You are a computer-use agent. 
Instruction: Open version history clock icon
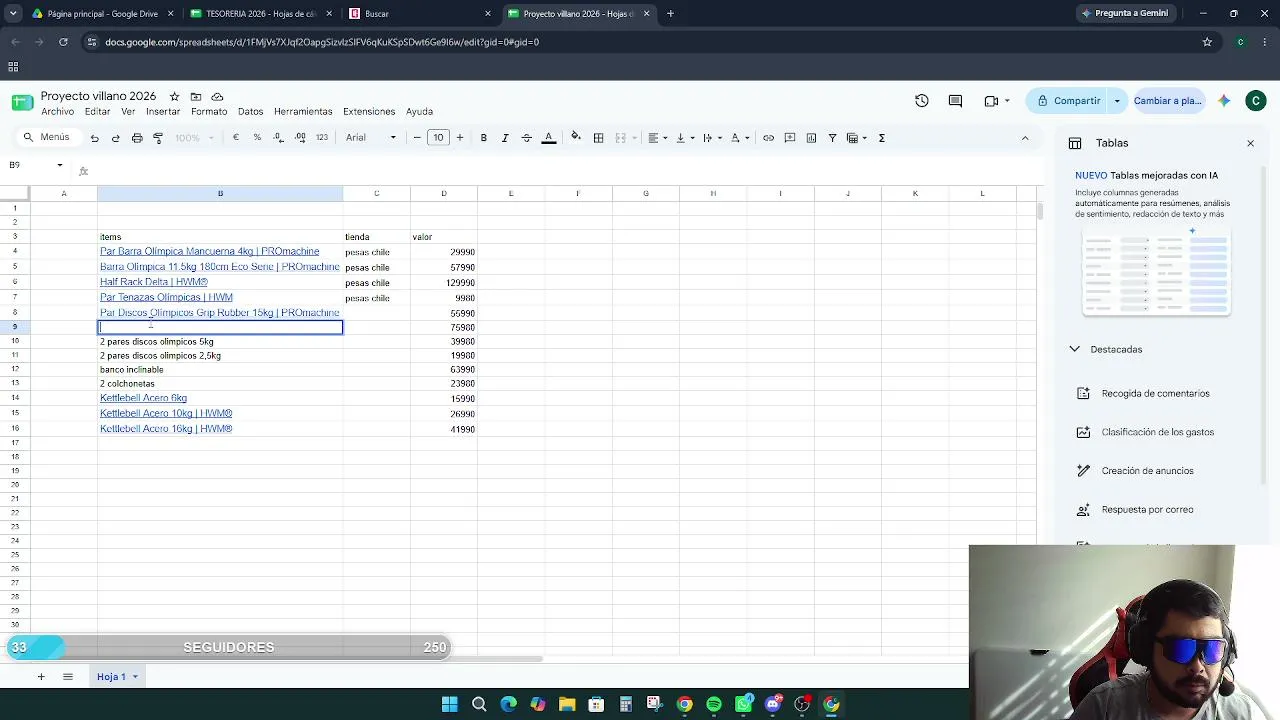(x=922, y=101)
